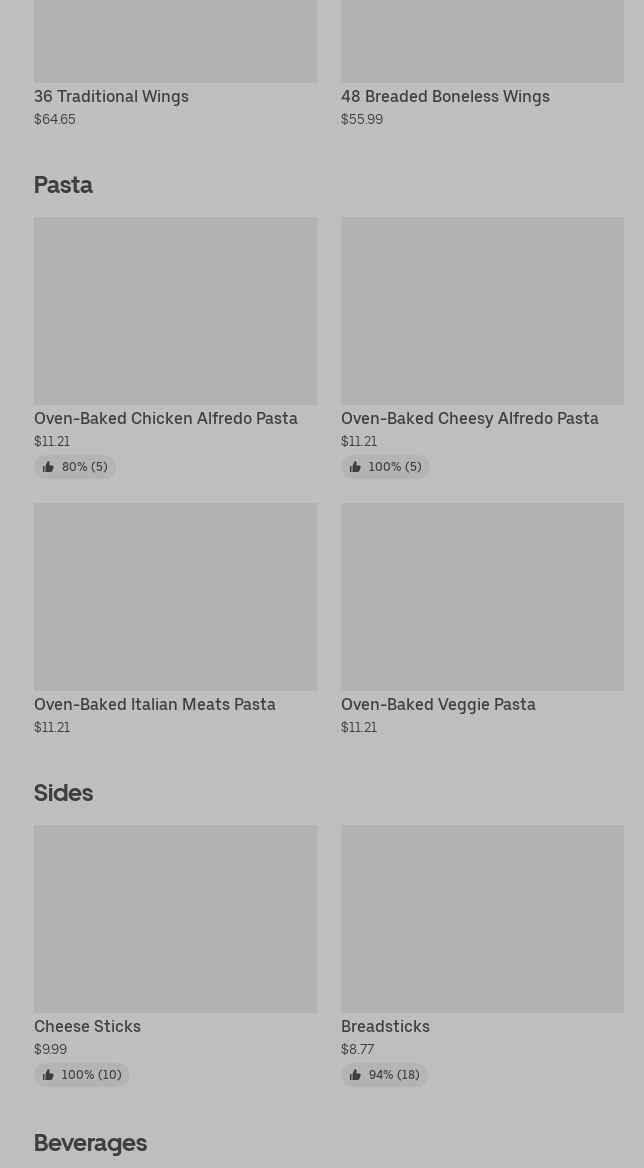Open the Oven-Baked Chicken Alfredo Pasta image
The image size is (644, 1168).
click(x=175, y=311)
